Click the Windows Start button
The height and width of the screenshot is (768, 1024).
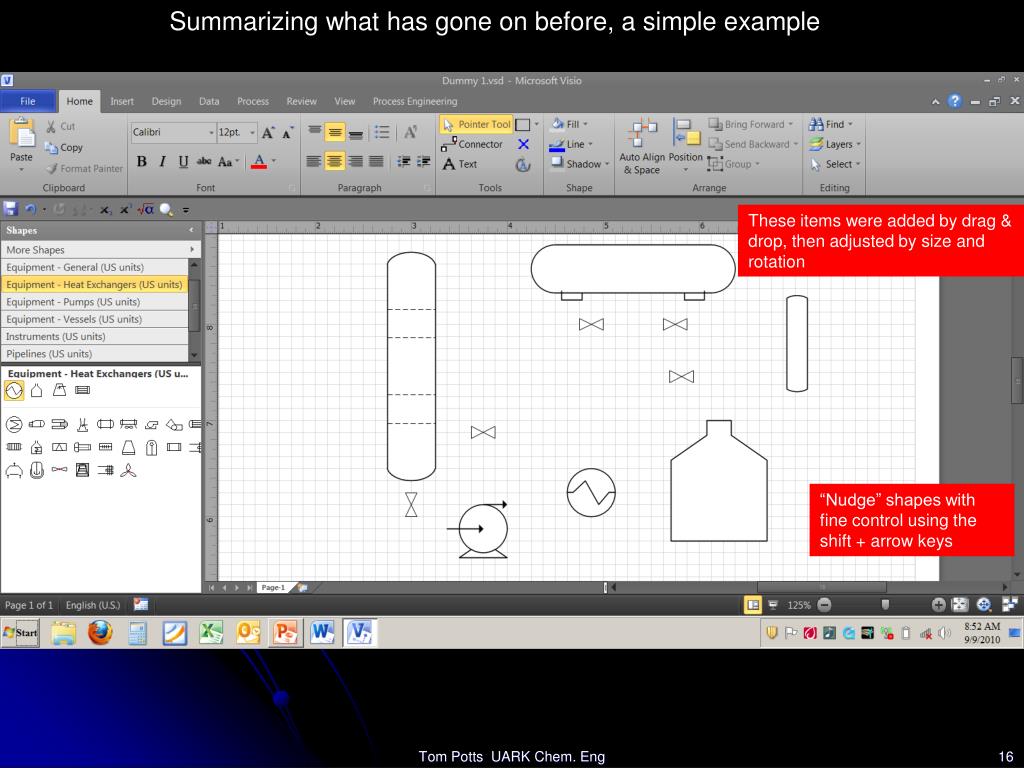pos(21,632)
